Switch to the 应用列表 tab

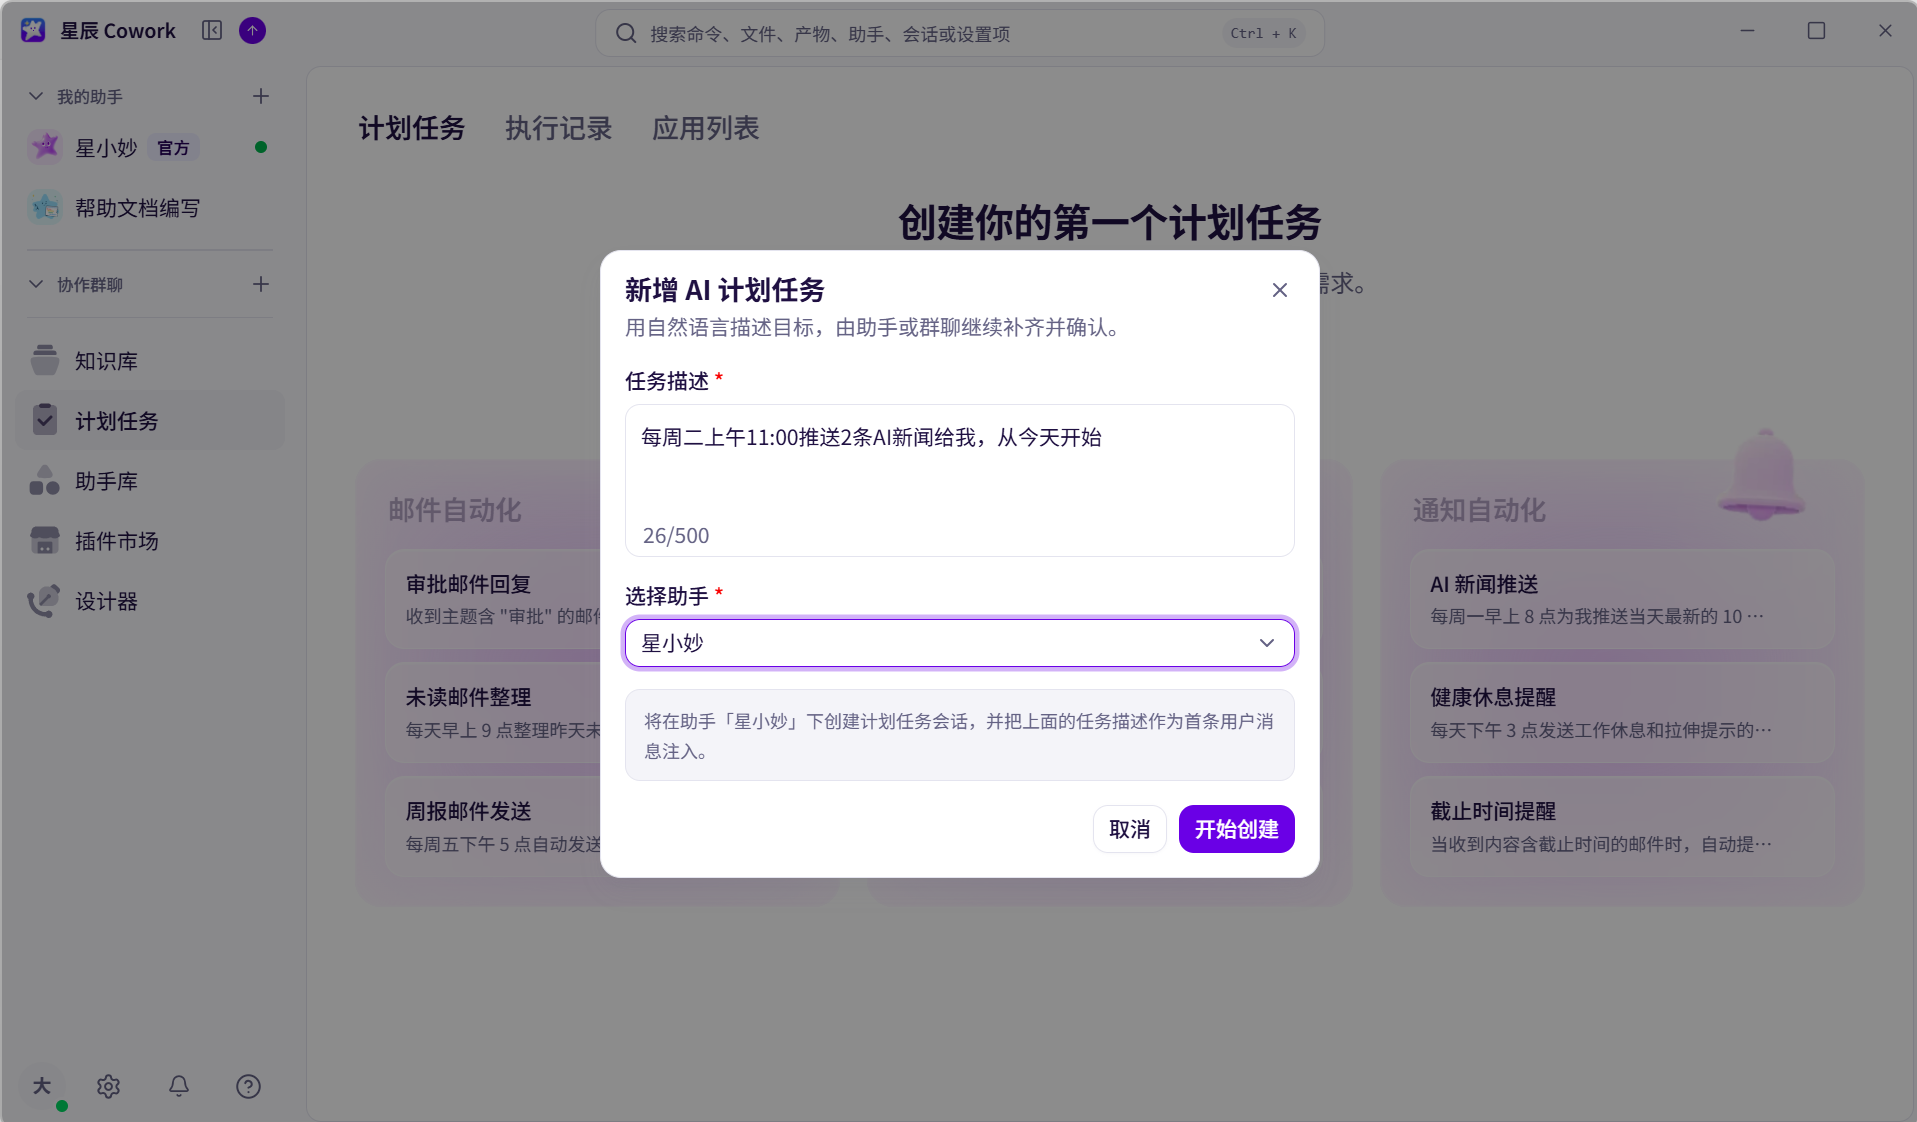pyautogui.click(x=705, y=128)
